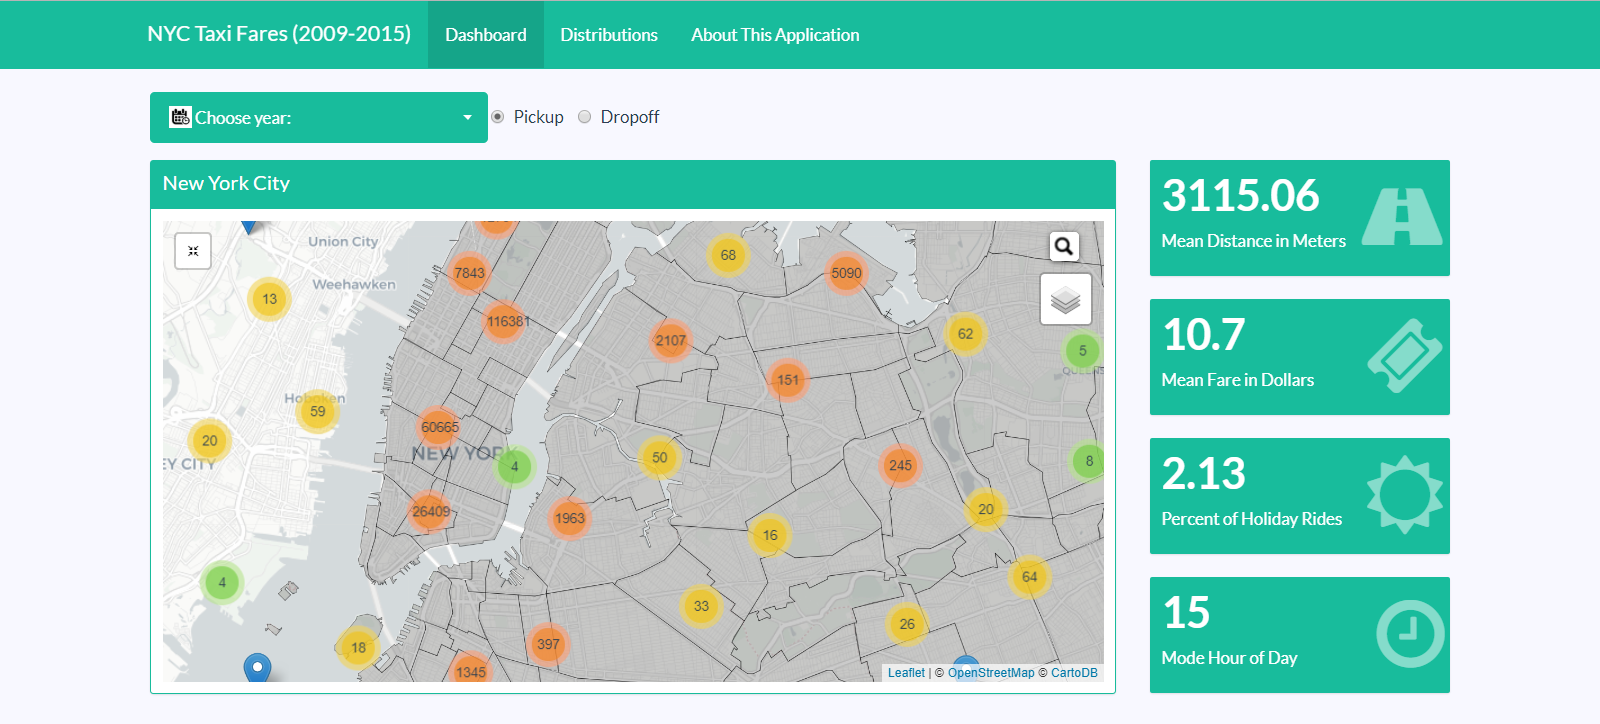The width and height of the screenshot is (1600, 724).
Task: Click the NYC Taxi Fares title
Action: (x=279, y=34)
